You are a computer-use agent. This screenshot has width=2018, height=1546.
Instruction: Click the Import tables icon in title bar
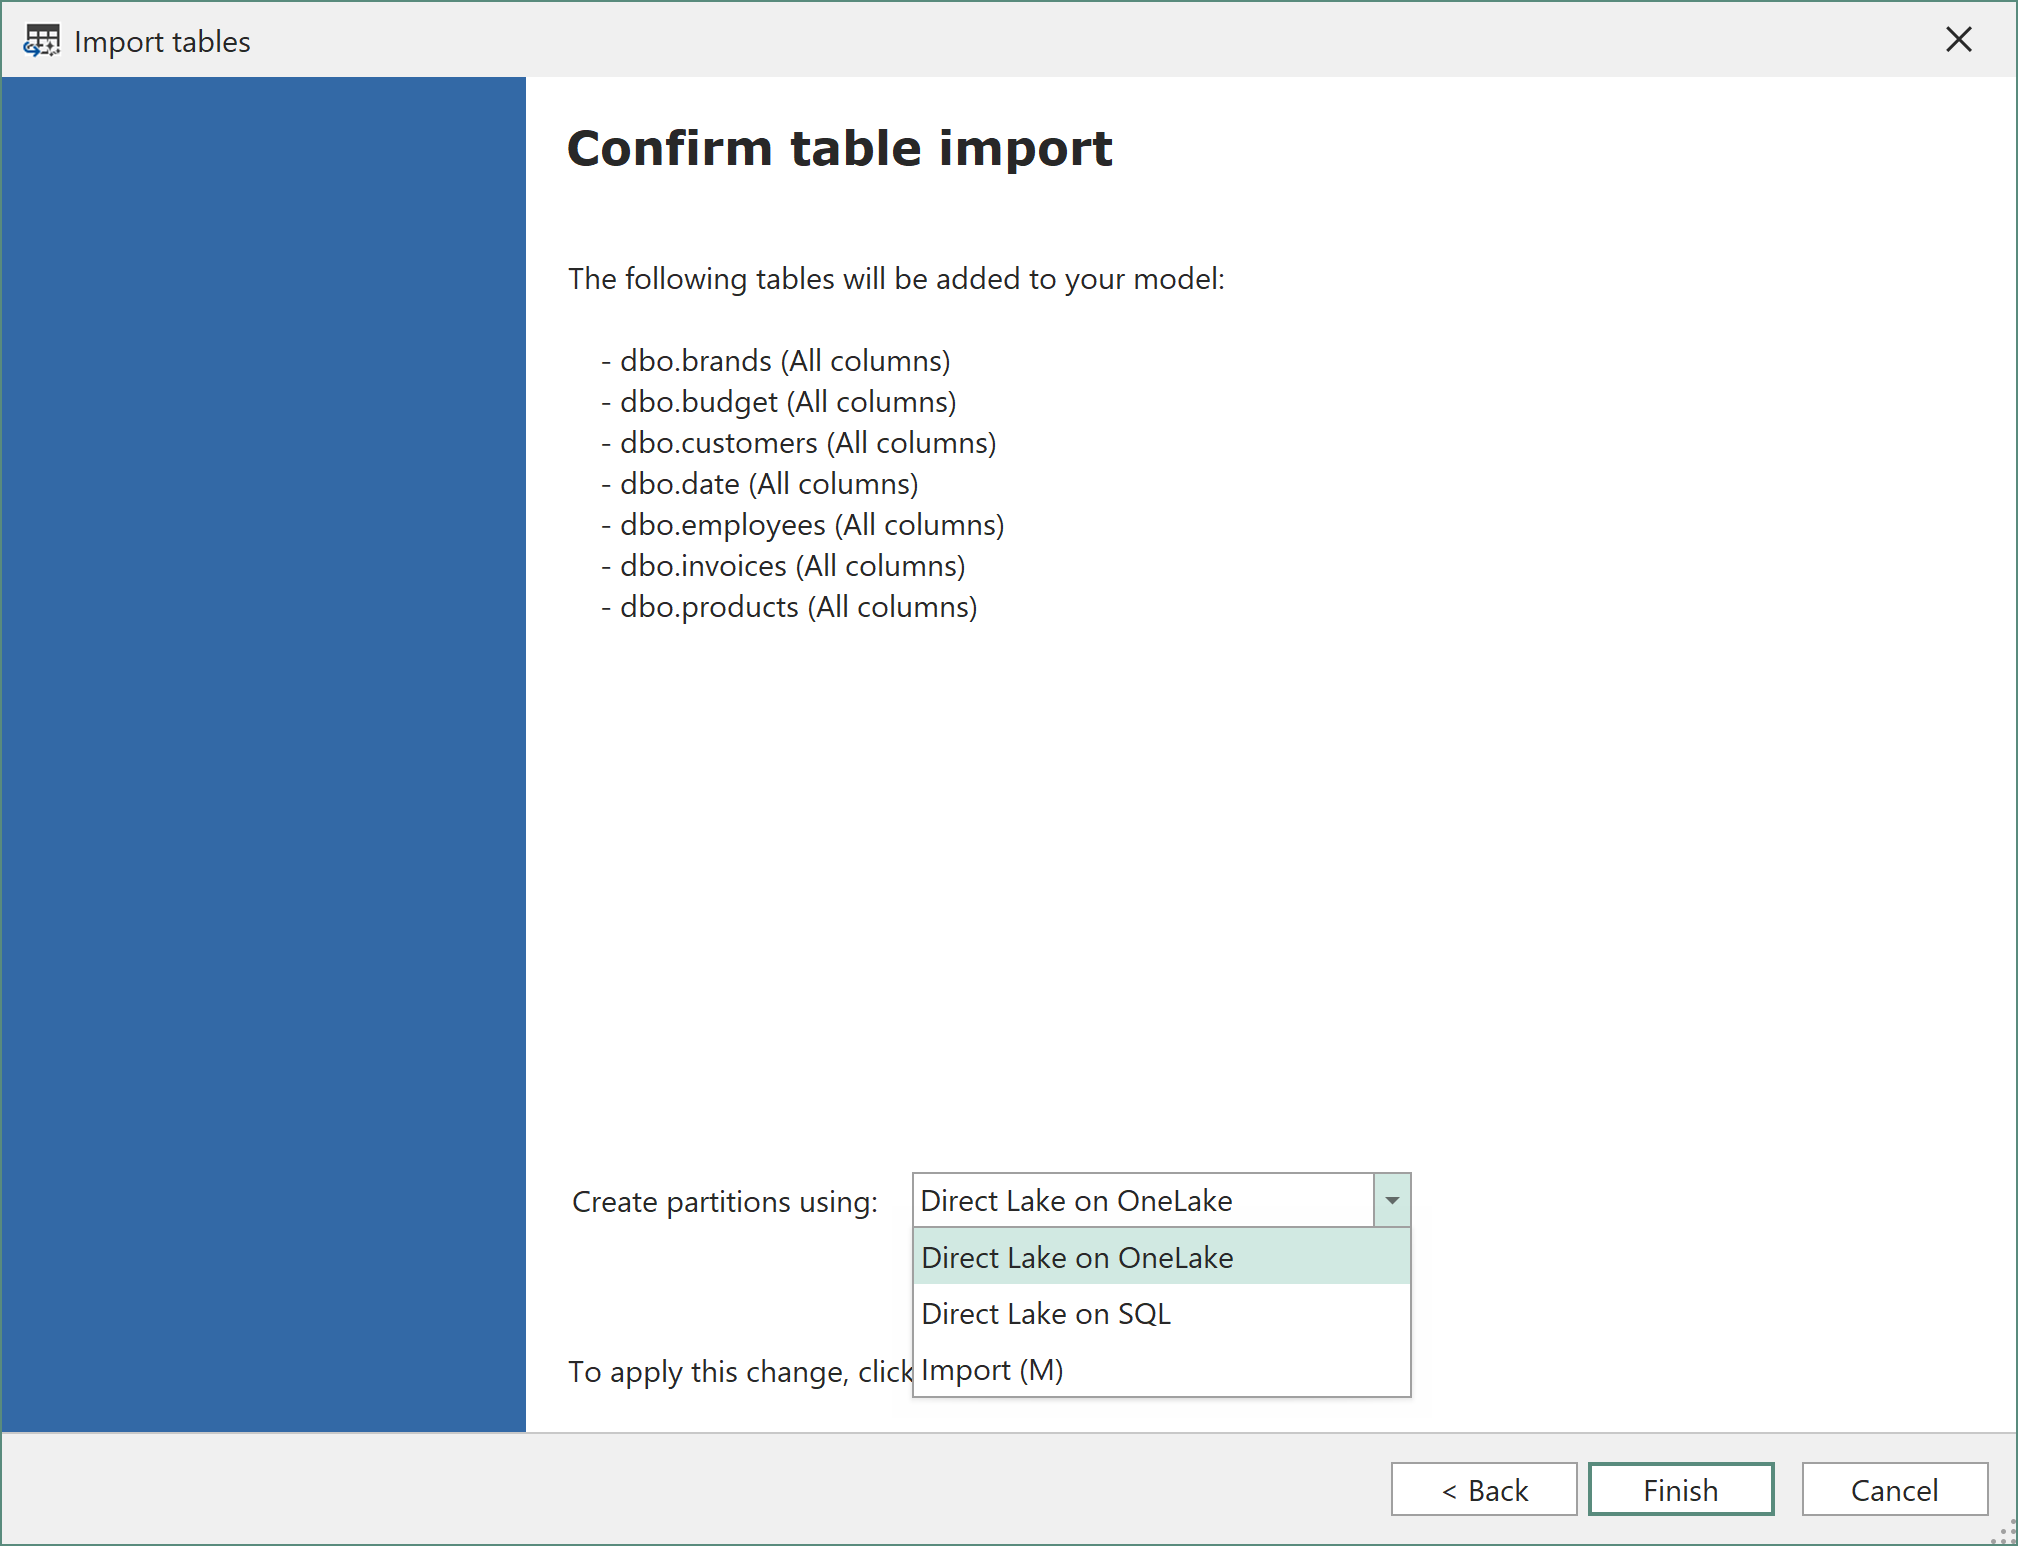41,40
